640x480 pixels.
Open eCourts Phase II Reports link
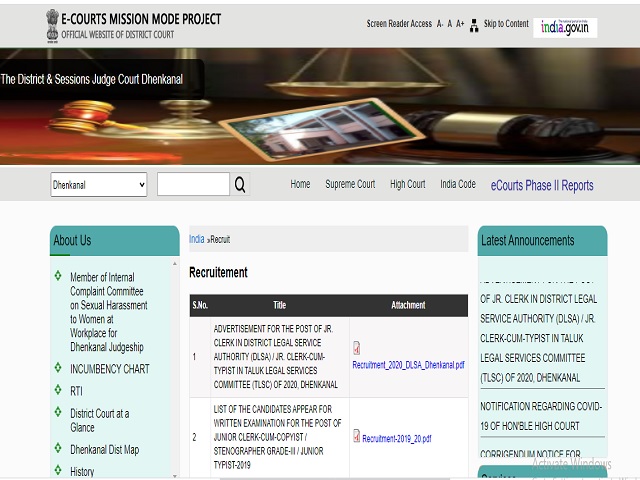[x=541, y=185]
